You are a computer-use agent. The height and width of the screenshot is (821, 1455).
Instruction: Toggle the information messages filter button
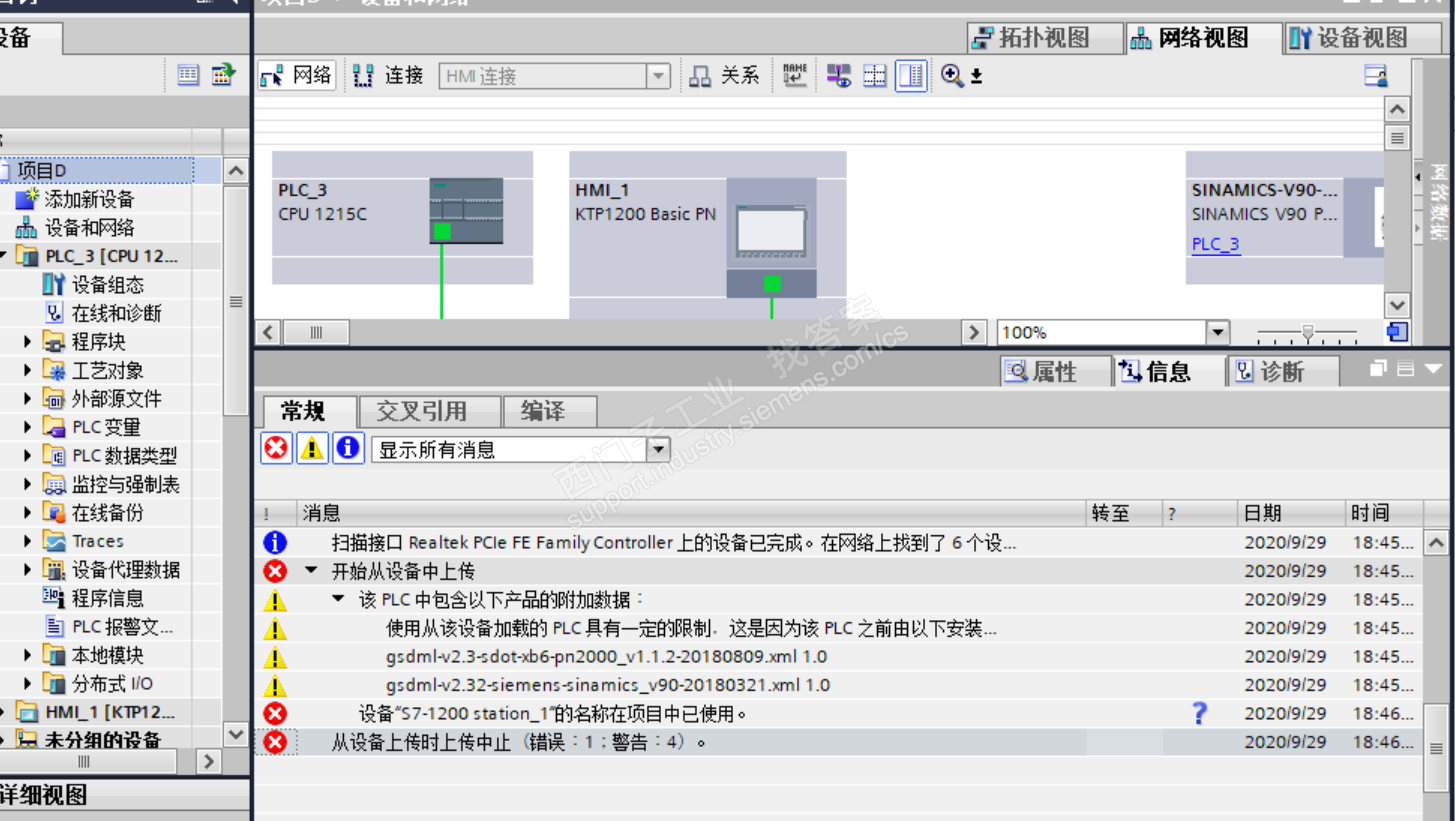tap(347, 448)
